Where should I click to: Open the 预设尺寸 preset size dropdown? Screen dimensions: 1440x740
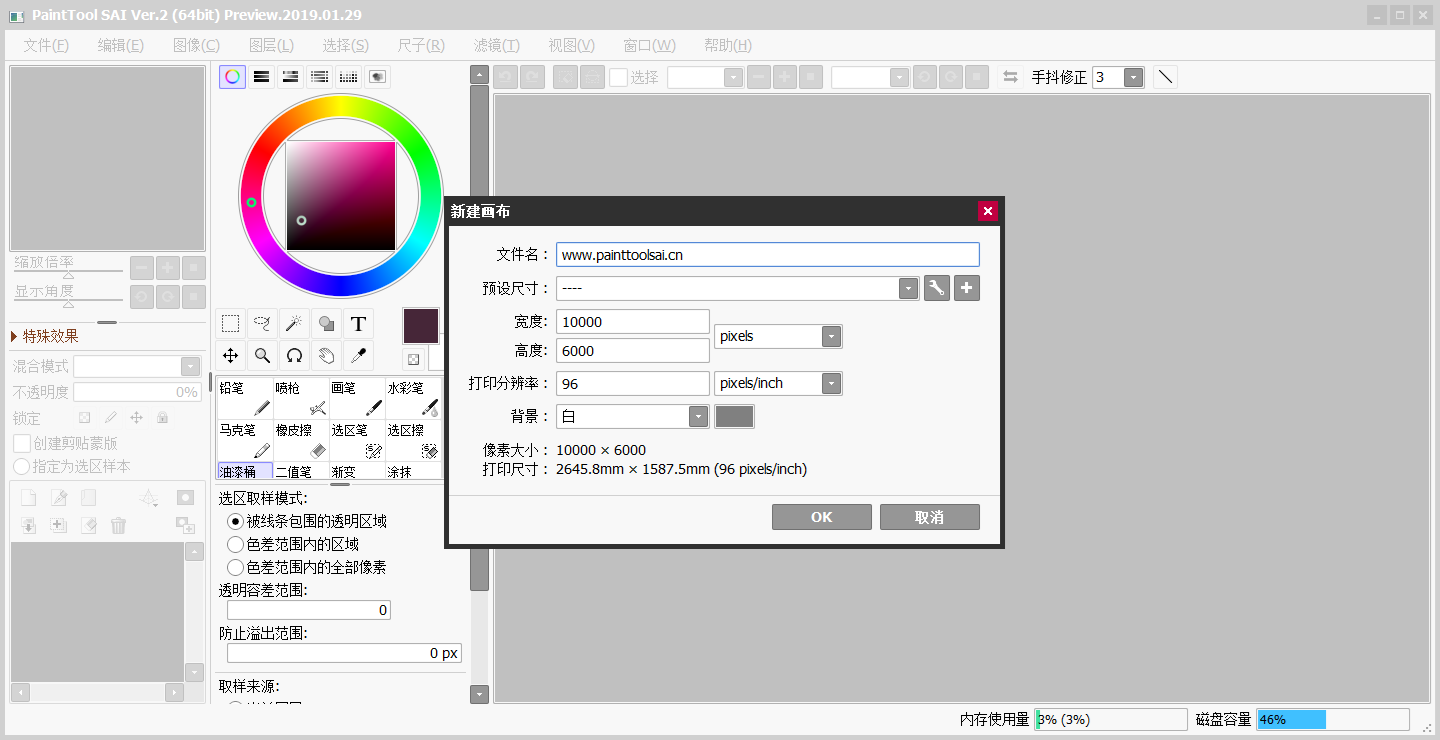click(908, 288)
